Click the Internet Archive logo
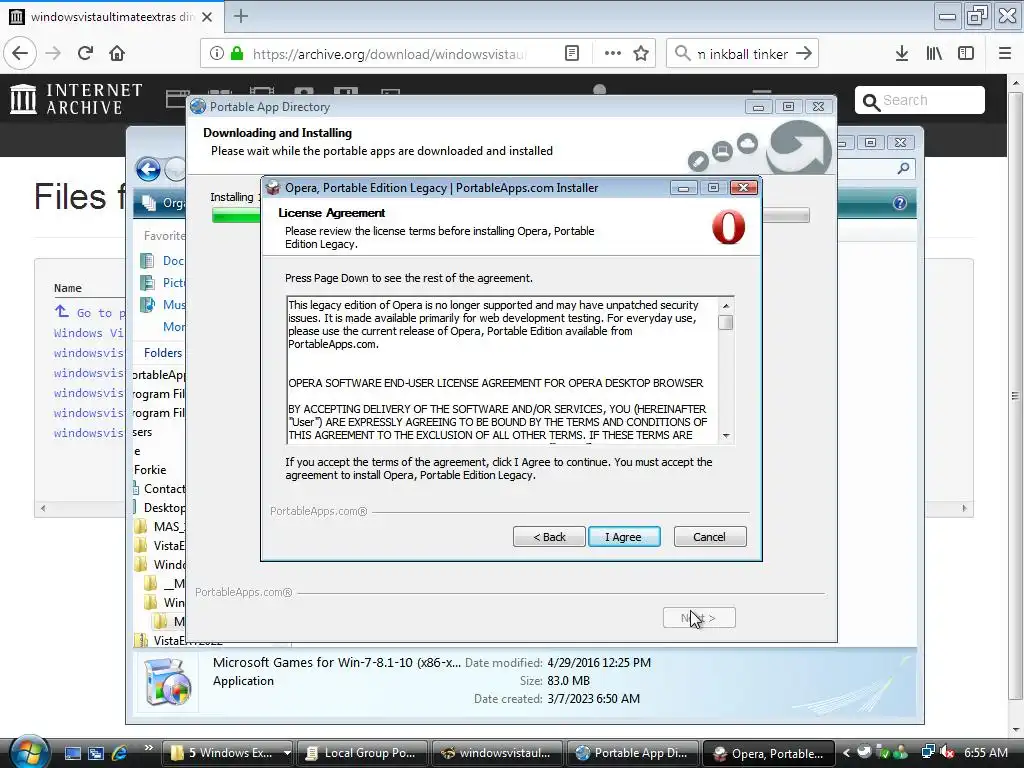The width and height of the screenshot is (1024, 768). [77, 99]
